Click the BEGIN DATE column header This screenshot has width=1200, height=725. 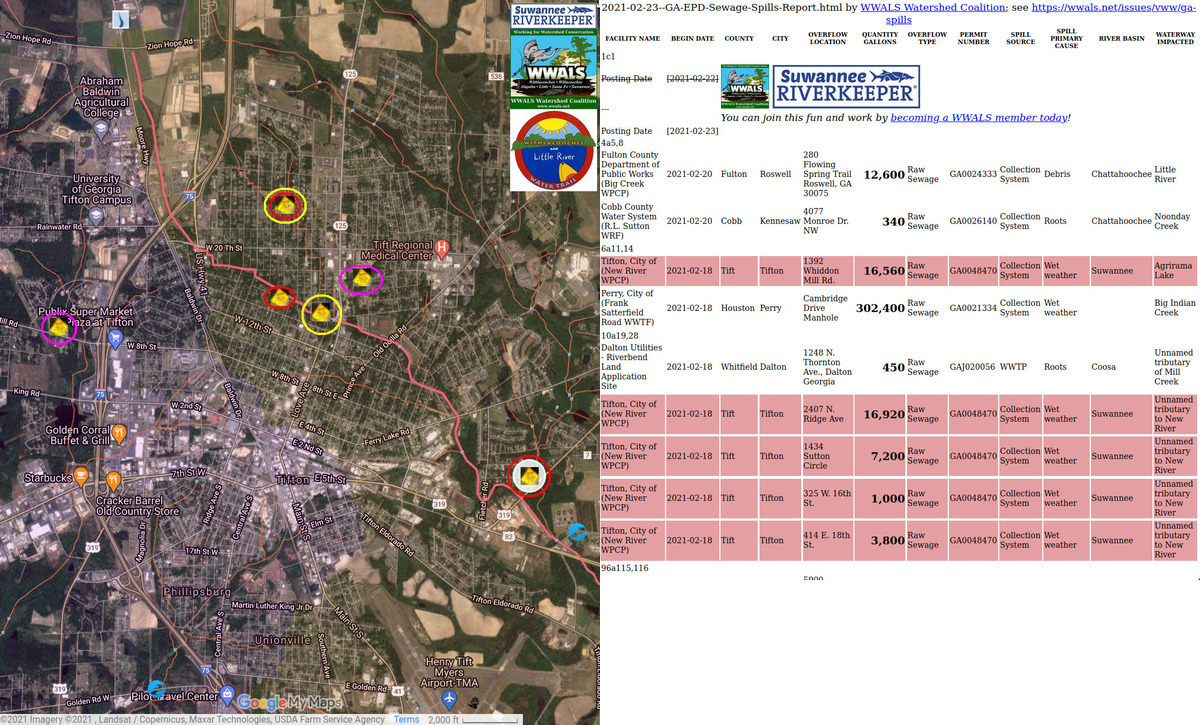(692, 39)
